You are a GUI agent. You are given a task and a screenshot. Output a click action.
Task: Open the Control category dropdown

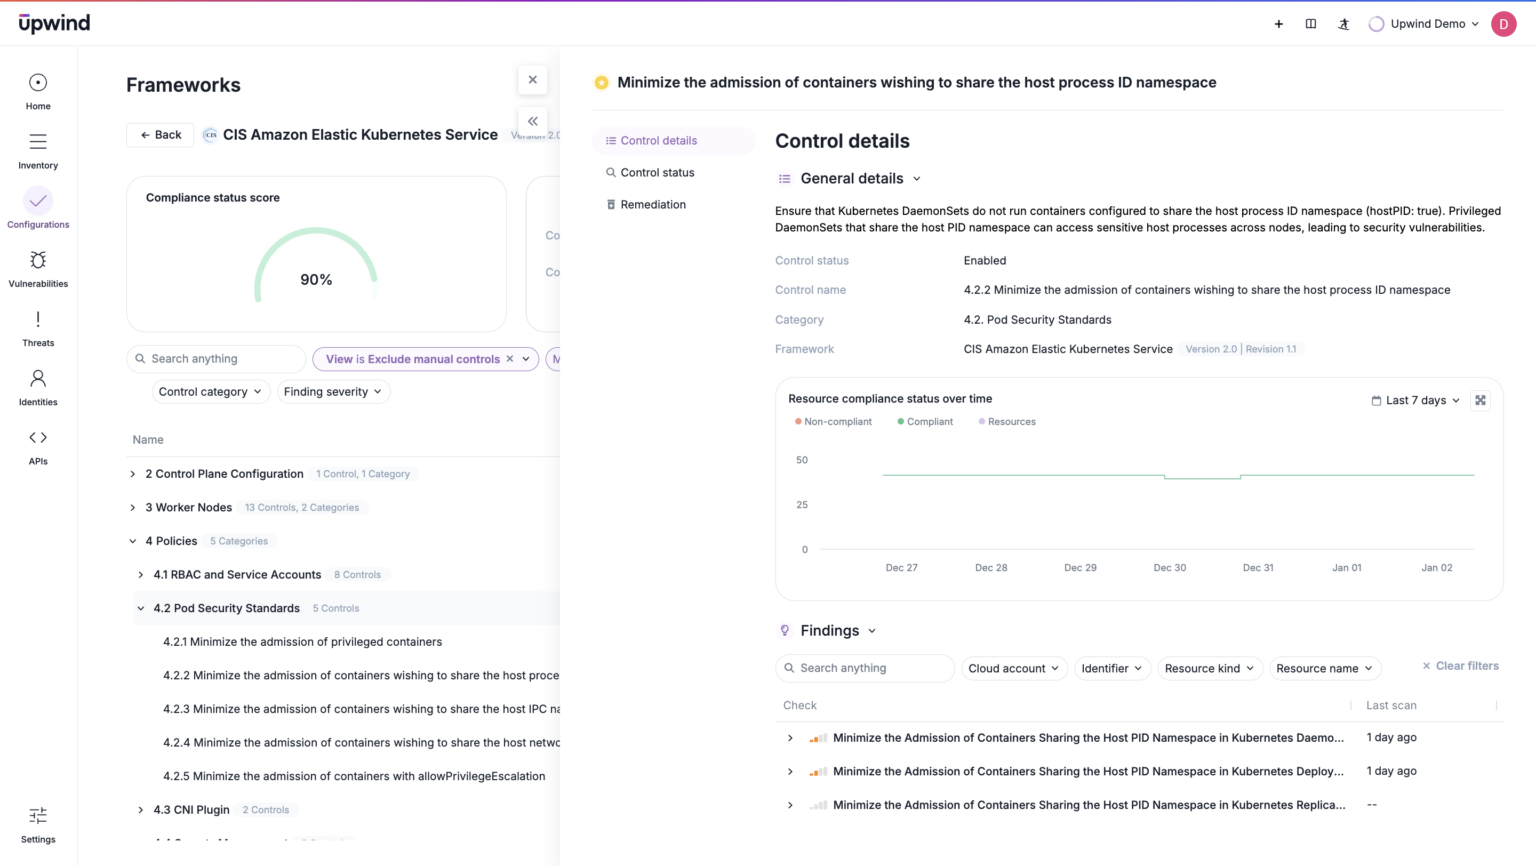210,391
